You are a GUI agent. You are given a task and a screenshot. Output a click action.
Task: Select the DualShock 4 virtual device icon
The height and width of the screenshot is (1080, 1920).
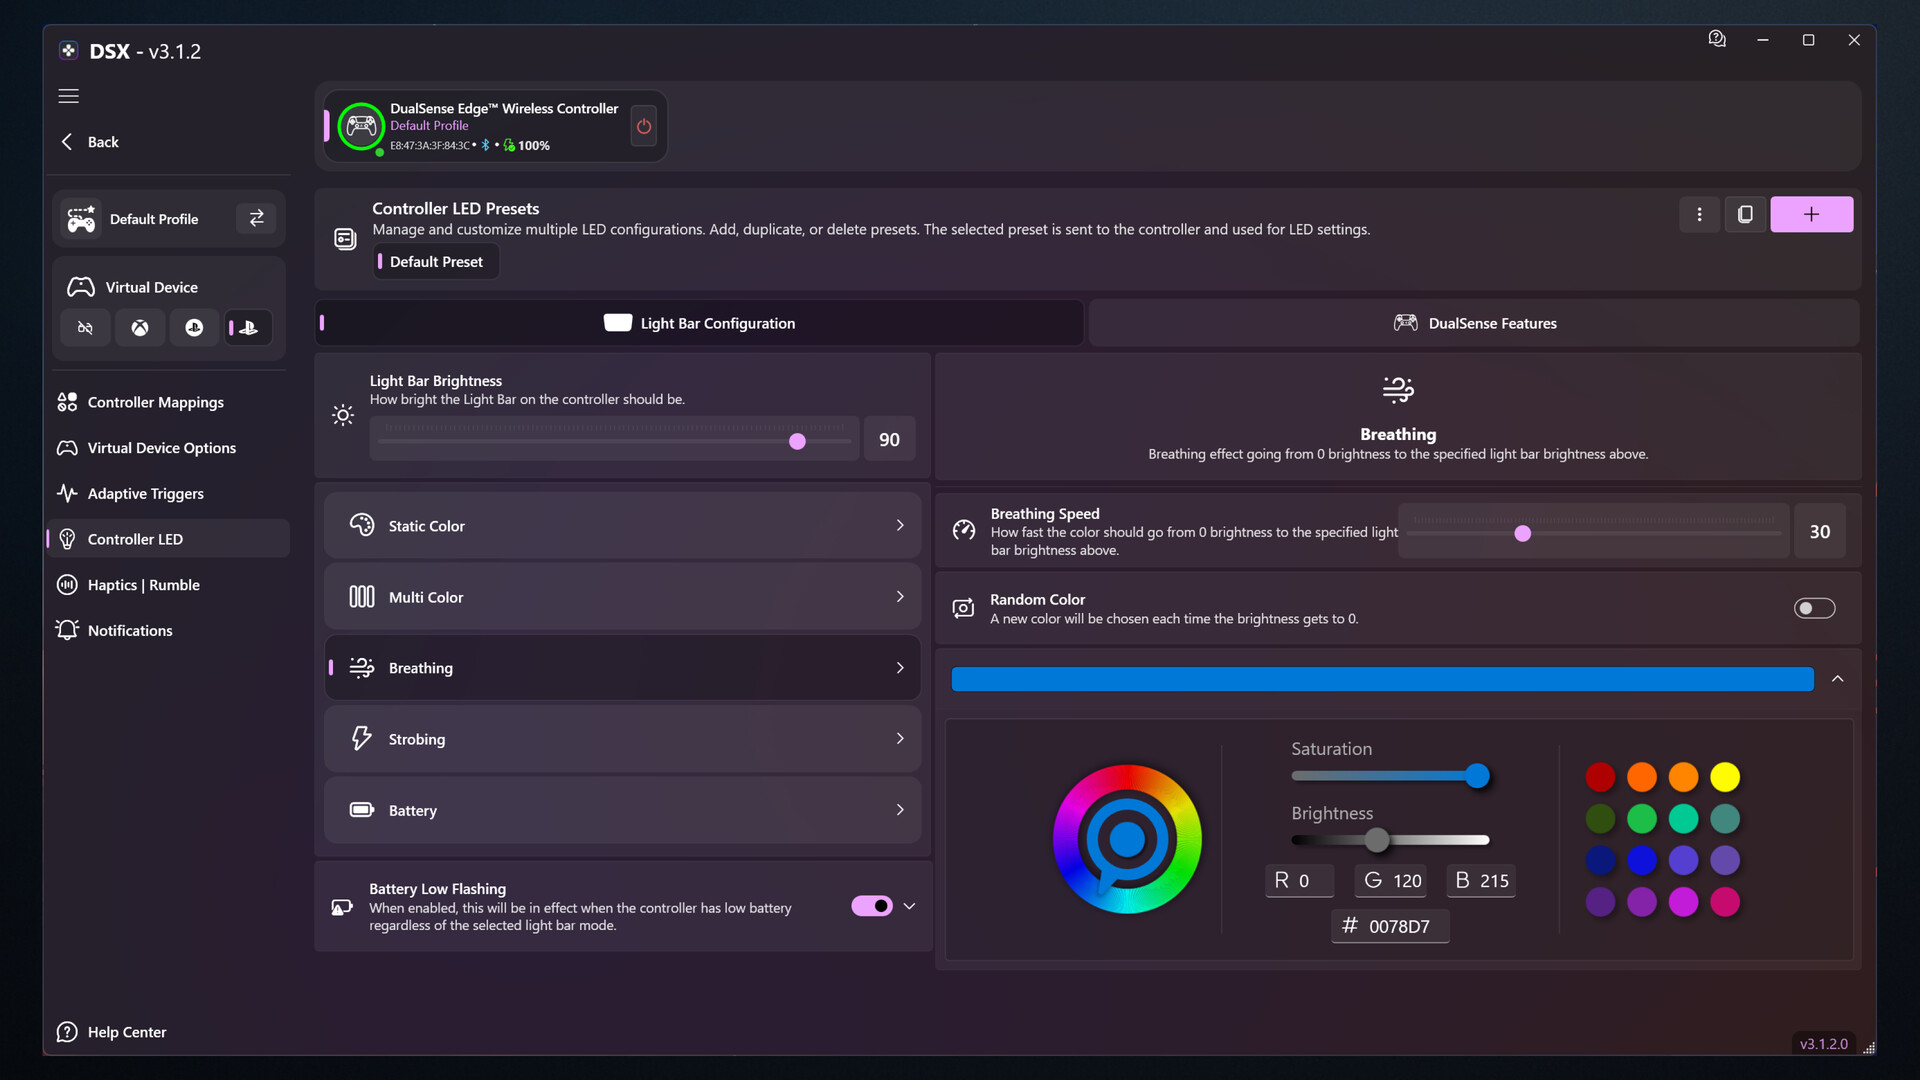194,327
